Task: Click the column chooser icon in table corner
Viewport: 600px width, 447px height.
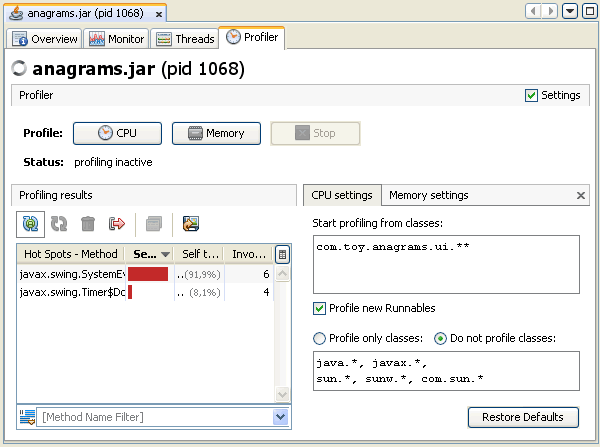Action: pos(283,255)
